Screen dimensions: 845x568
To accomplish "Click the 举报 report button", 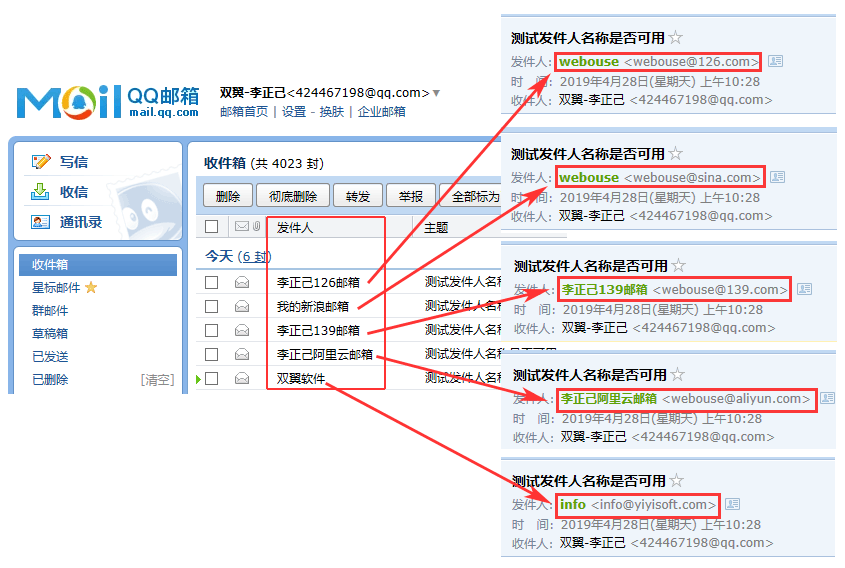I will pos(411,196).
